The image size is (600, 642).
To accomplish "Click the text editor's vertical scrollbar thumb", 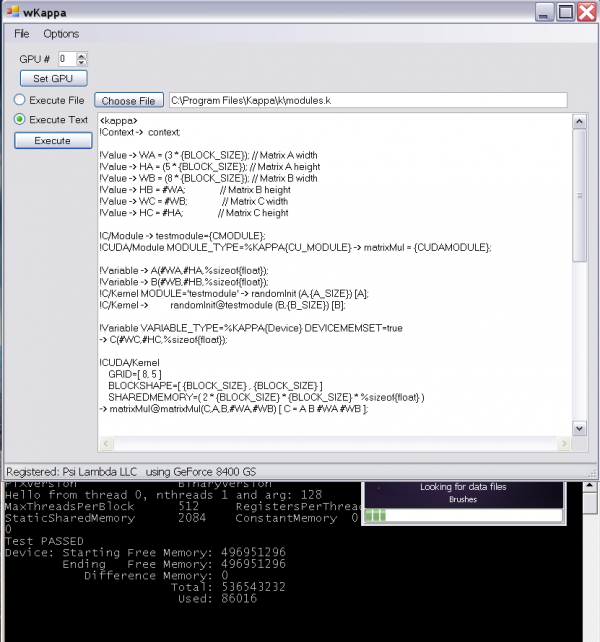I will 579,195.
